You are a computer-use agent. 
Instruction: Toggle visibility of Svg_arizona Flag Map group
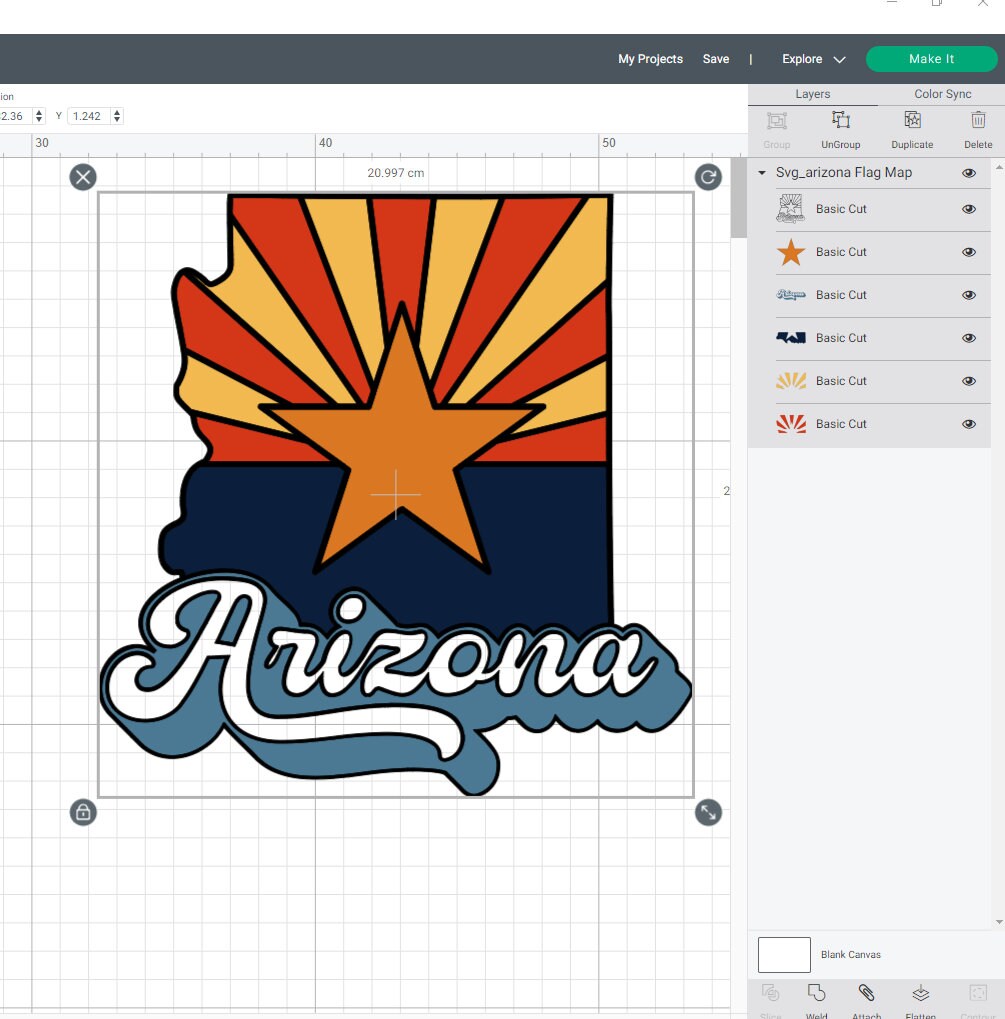[x=968, y=172]
